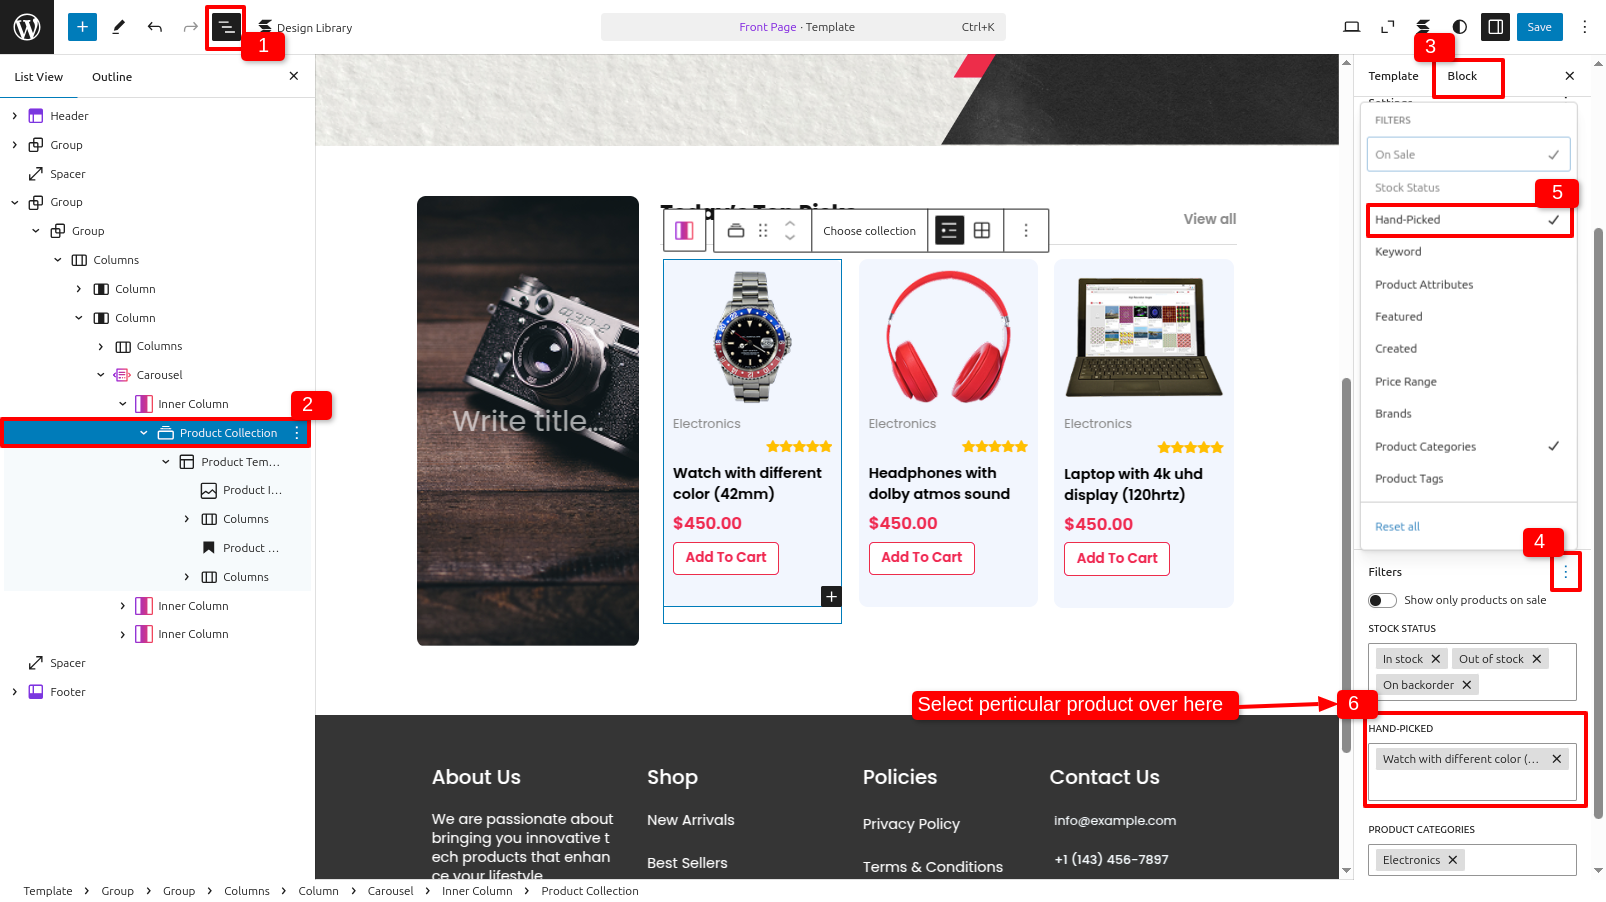Open the block inserter plus button
Image resolution: width=1606 pixels, height=902 pixels.
(x=82, y=27)
